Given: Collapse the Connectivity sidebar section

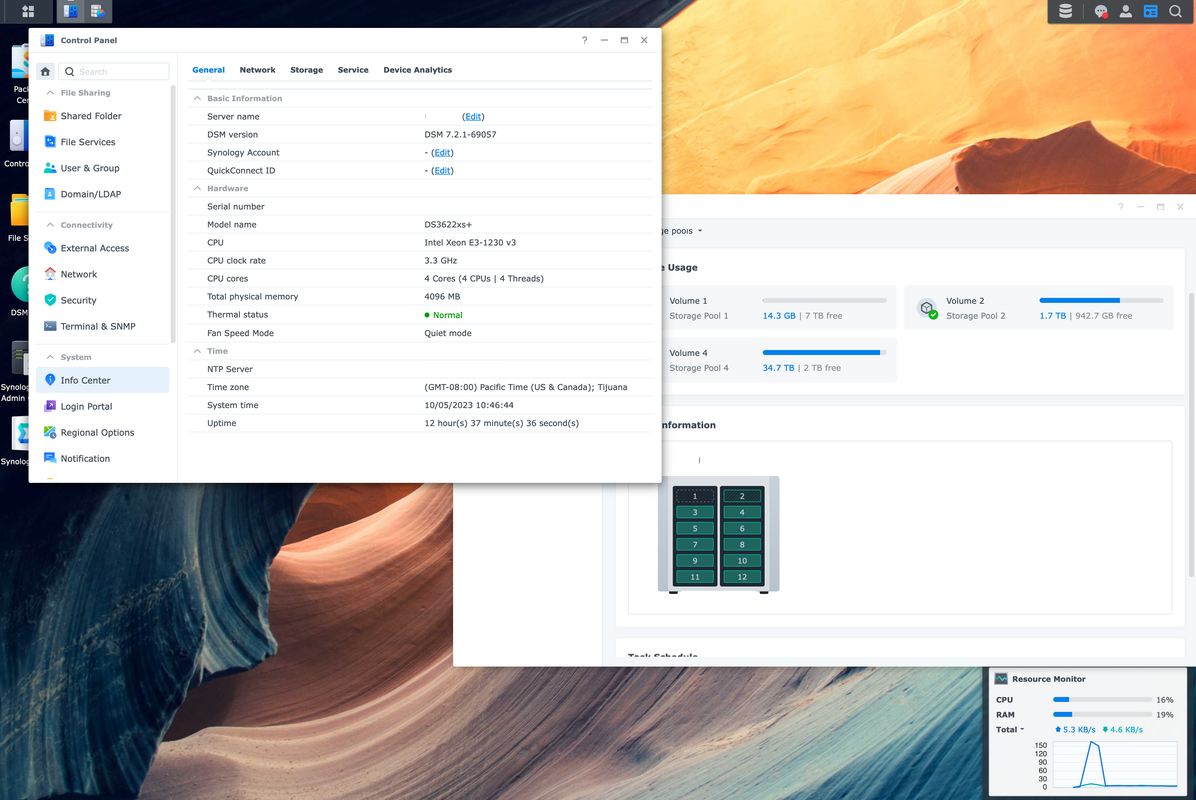Looking at the screenshot, I should pyautogui.click(x=50, y=225).
